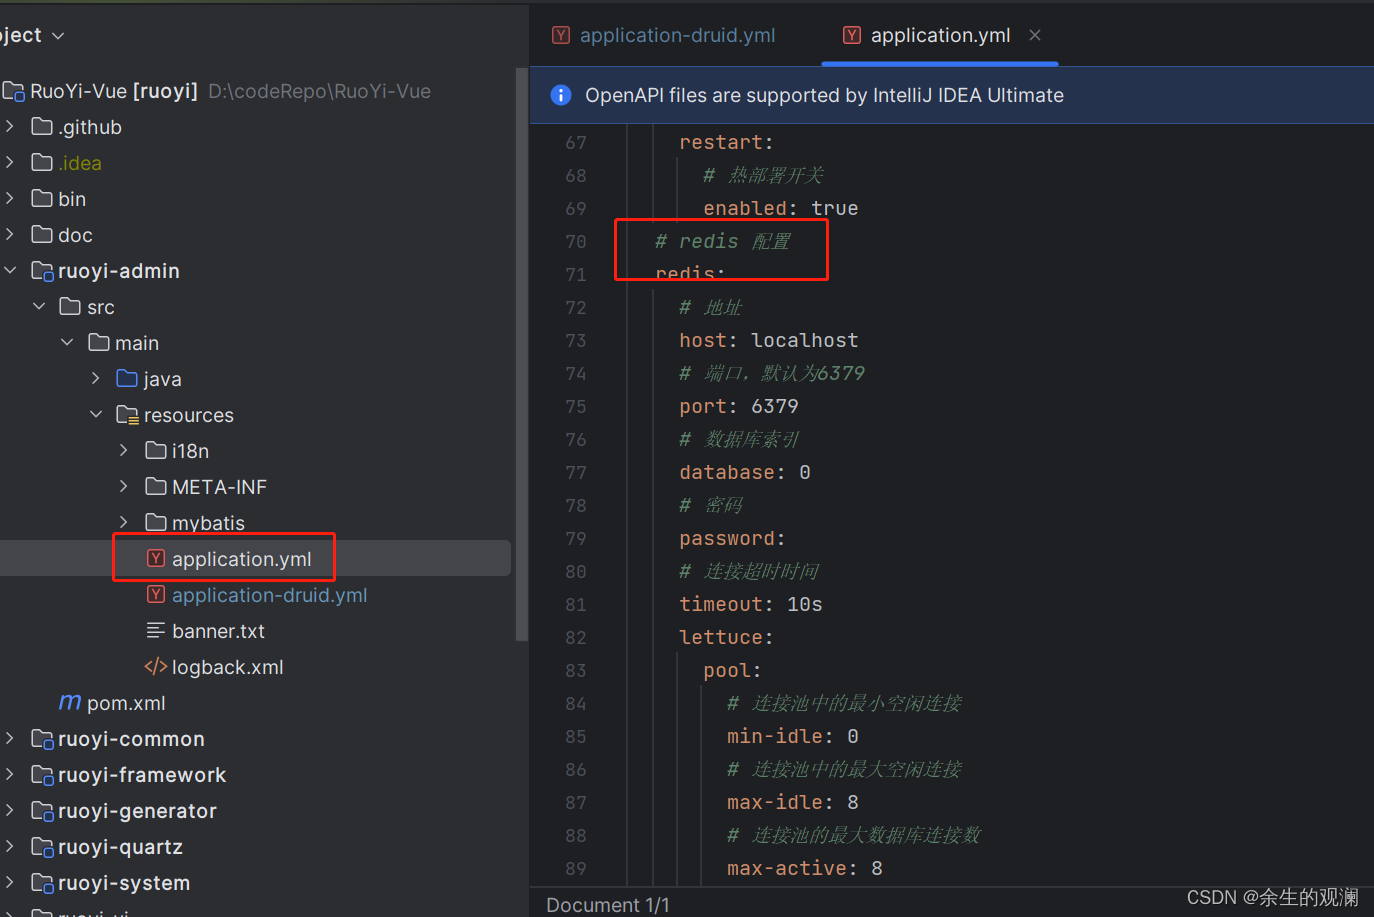The image size is (1374, 917).
Task: Click the YAML icon of application-druid.yml in tree
Action: click(x=156, y=595)
